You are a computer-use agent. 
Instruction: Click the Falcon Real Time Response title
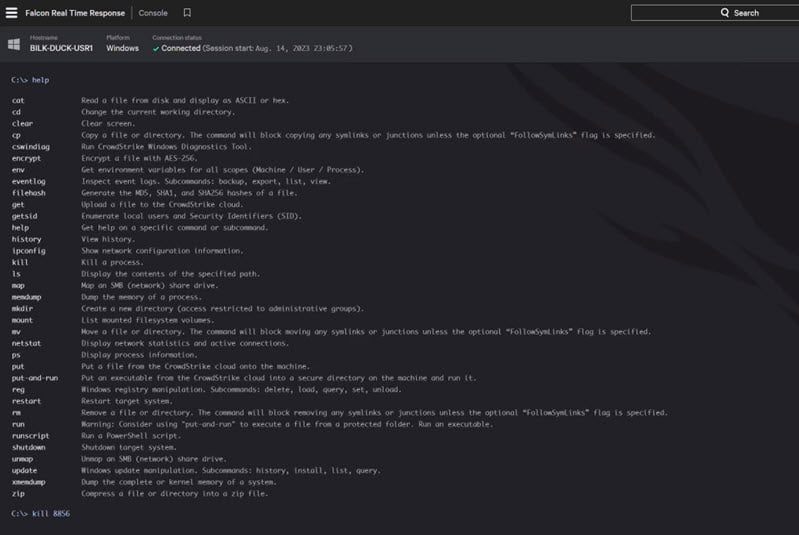77,13
